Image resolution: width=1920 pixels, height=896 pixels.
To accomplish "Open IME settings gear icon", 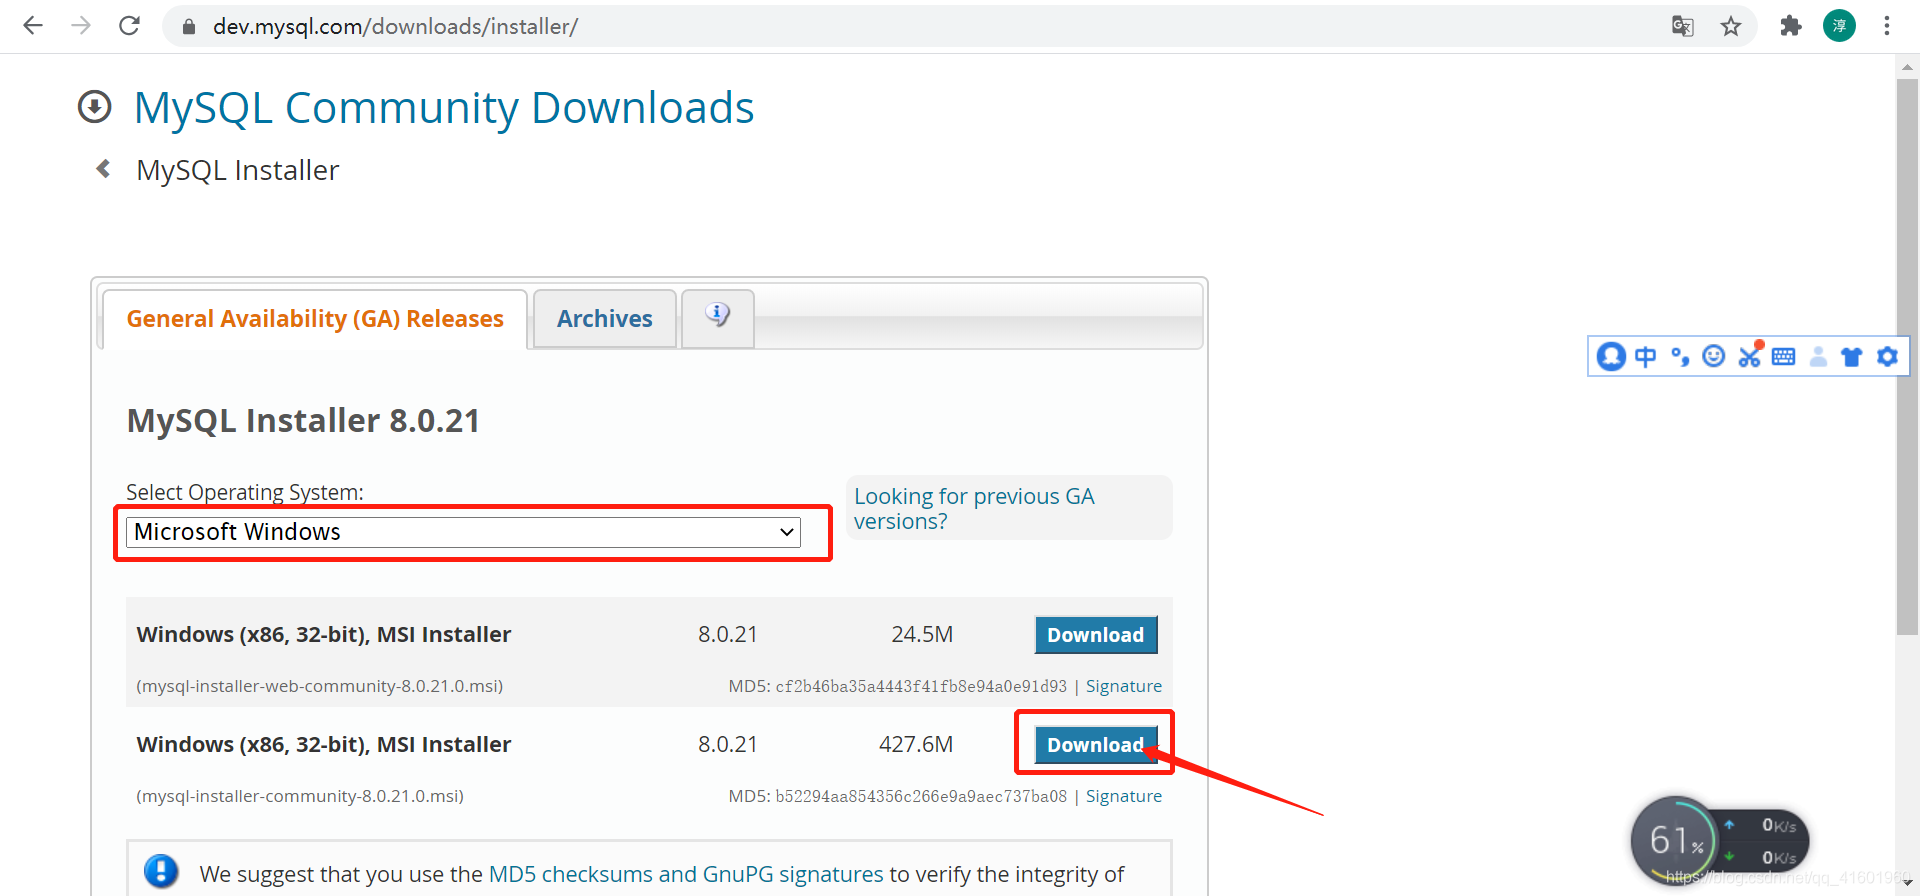I will (1887, 356).
